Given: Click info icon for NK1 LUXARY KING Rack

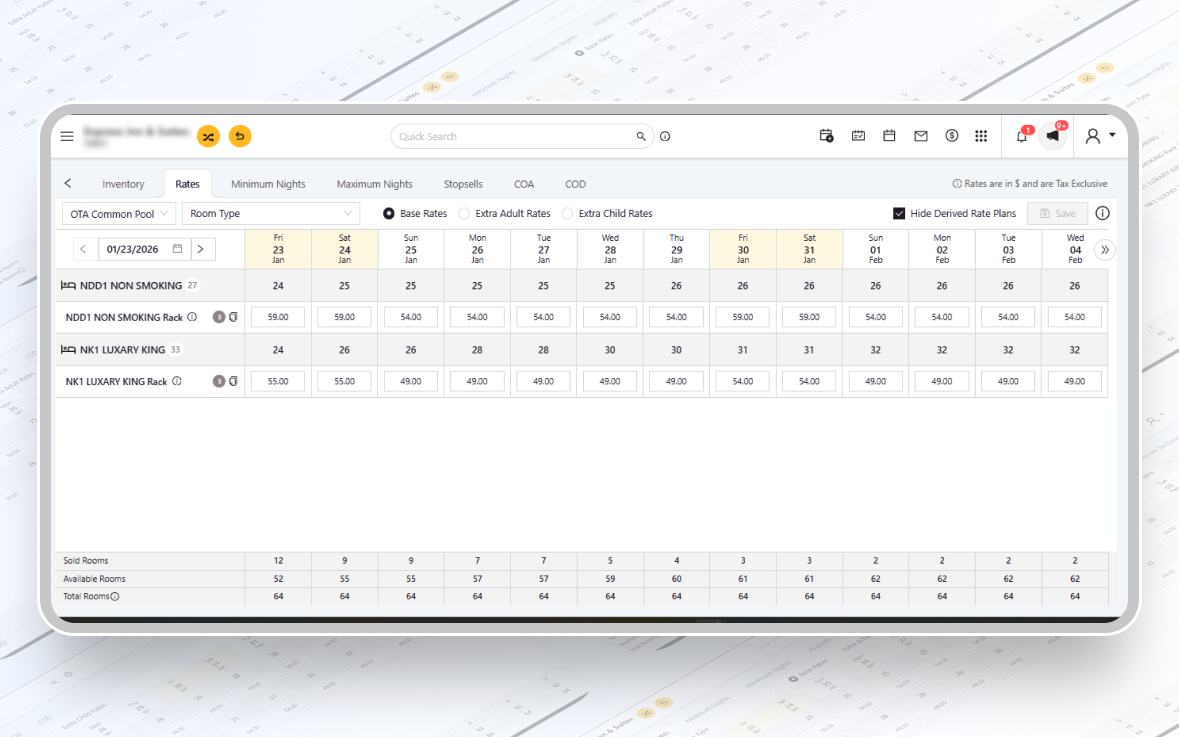Looking at the screenshot, I should click(x=177, y=381).
